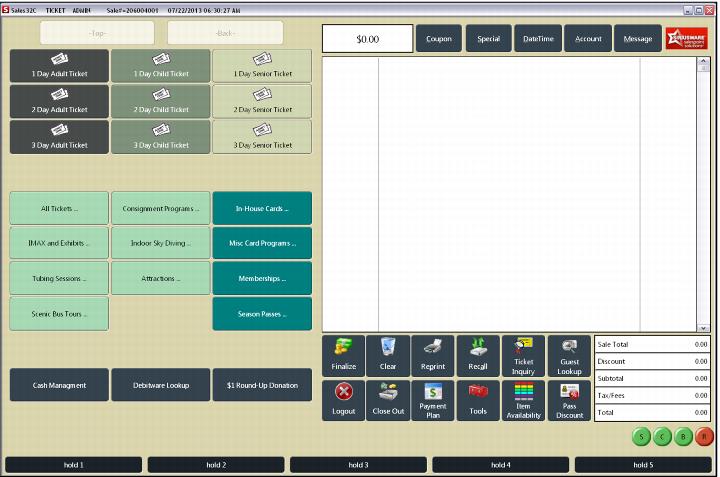Click the green C round button
This screenshot has width=720, height=477.
[662, 437]
